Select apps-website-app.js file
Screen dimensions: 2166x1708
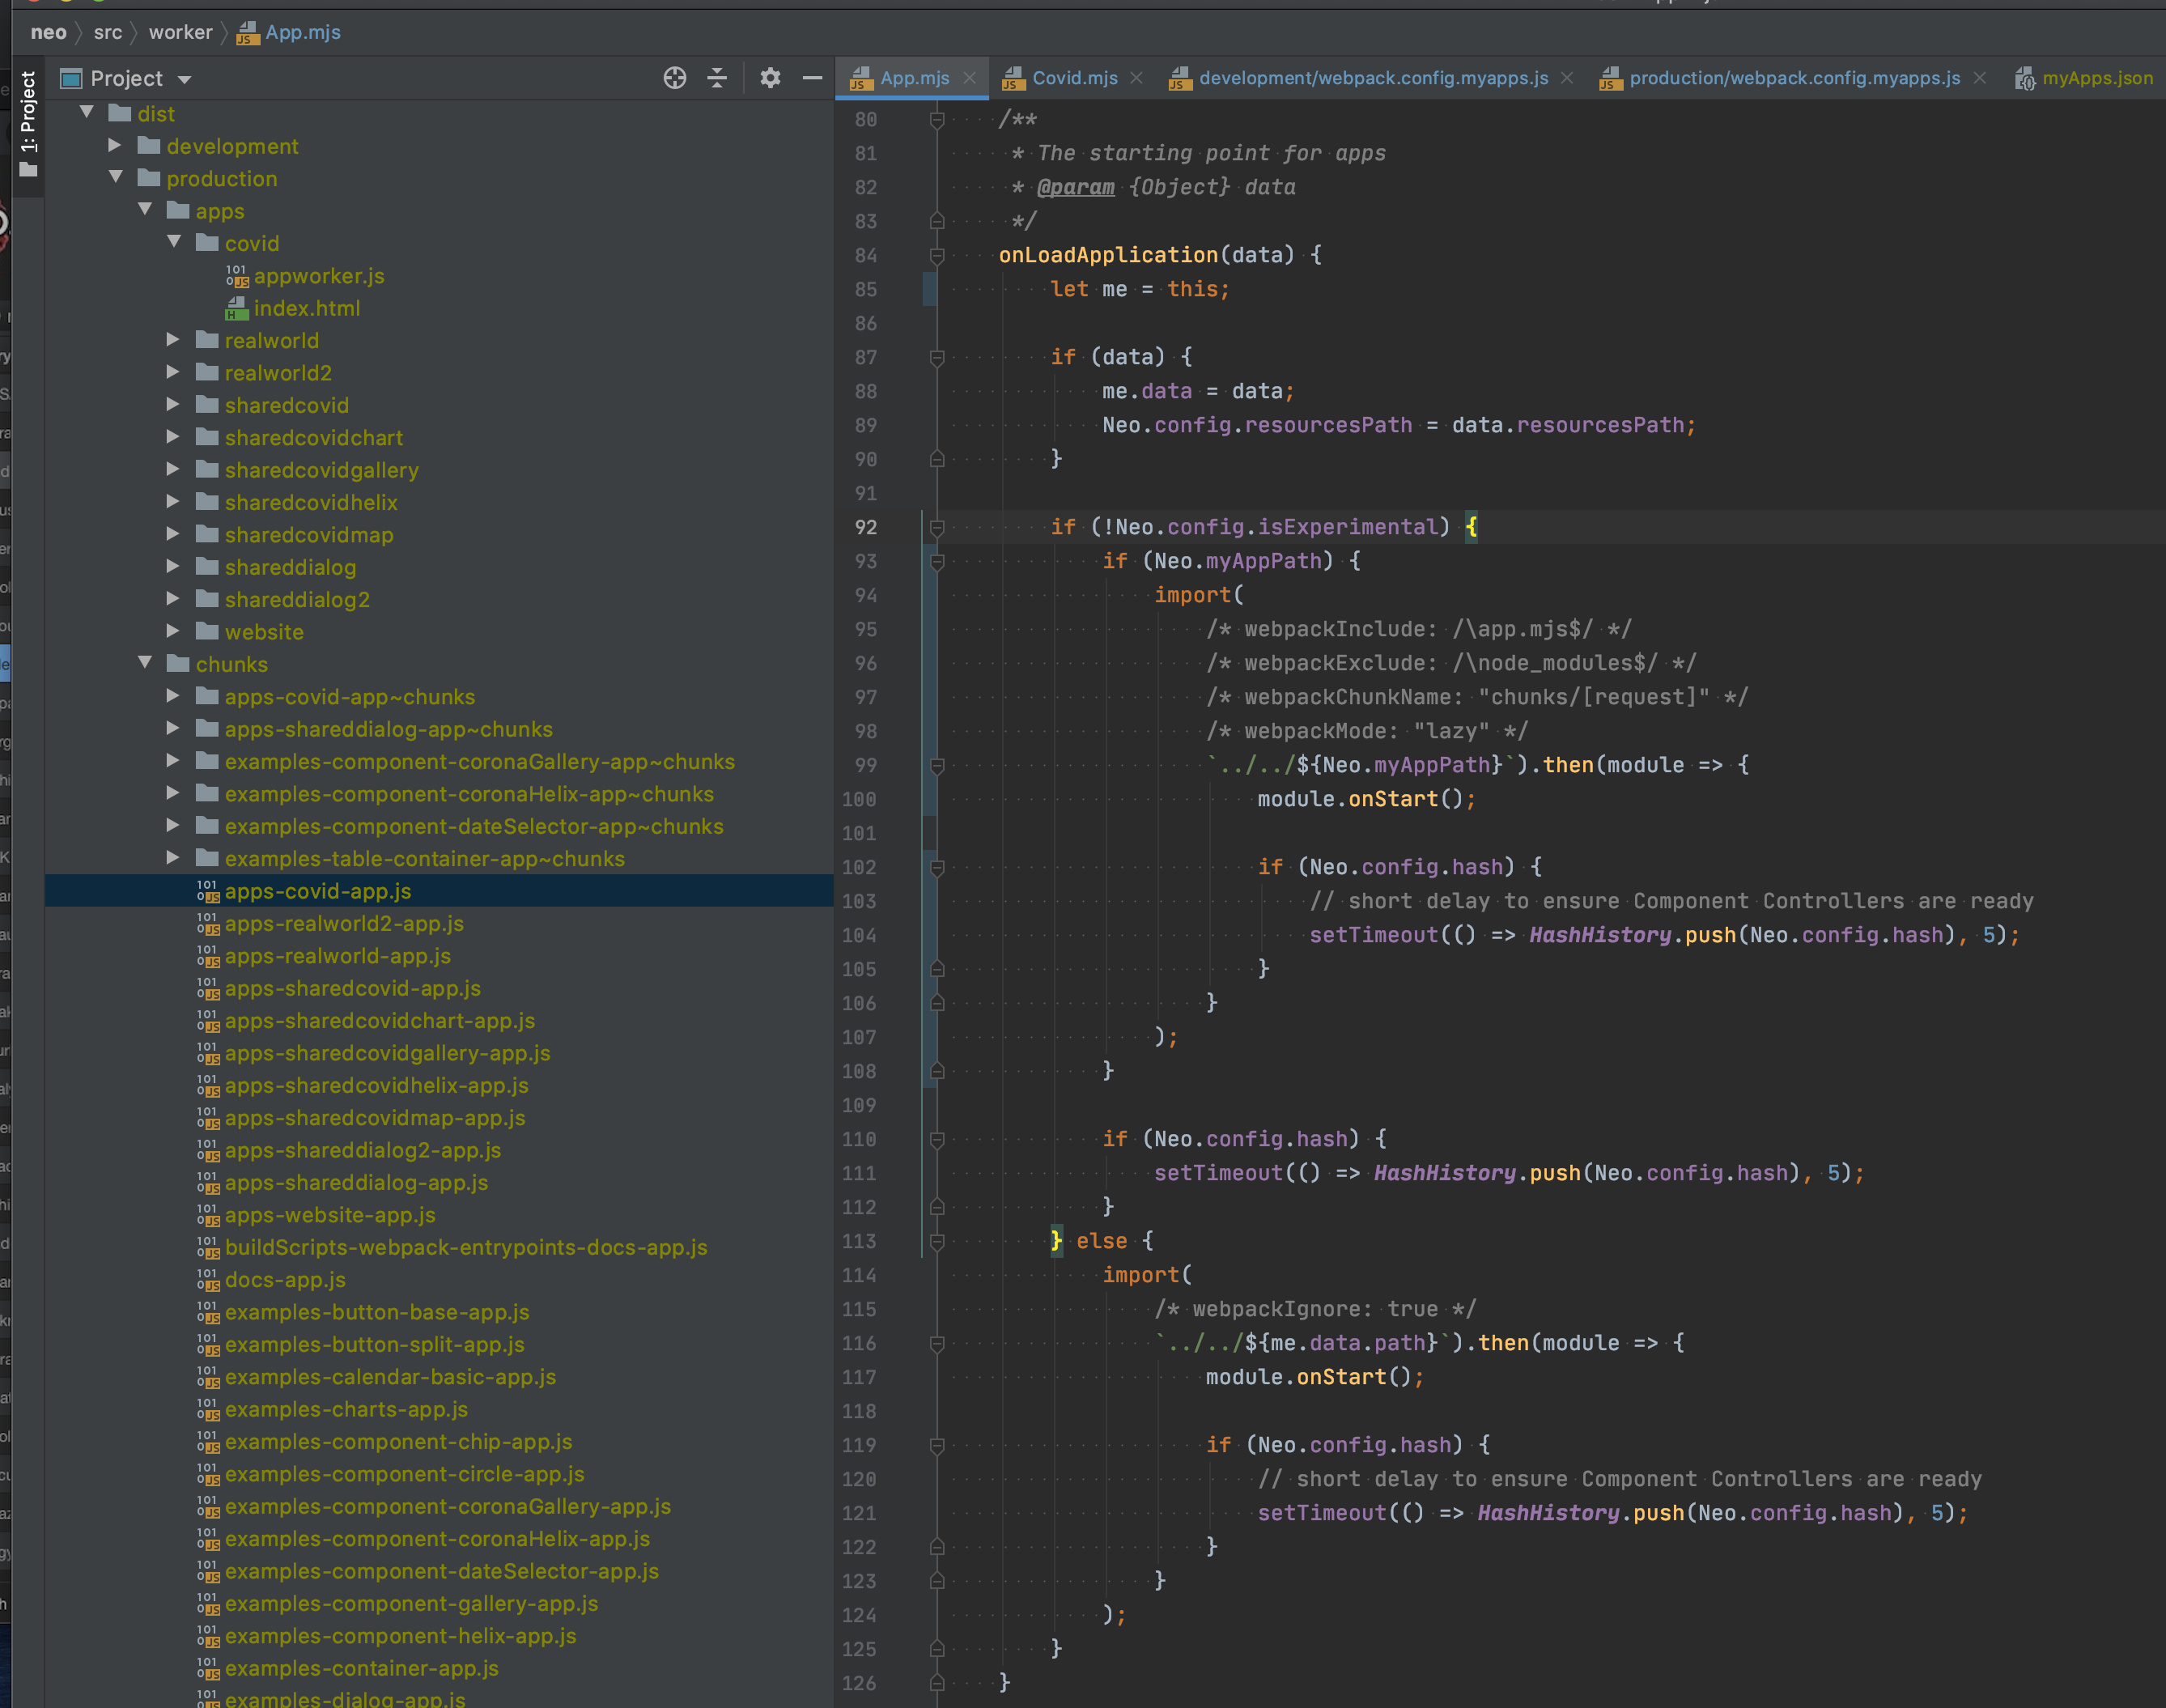[x=330, y=1214]
